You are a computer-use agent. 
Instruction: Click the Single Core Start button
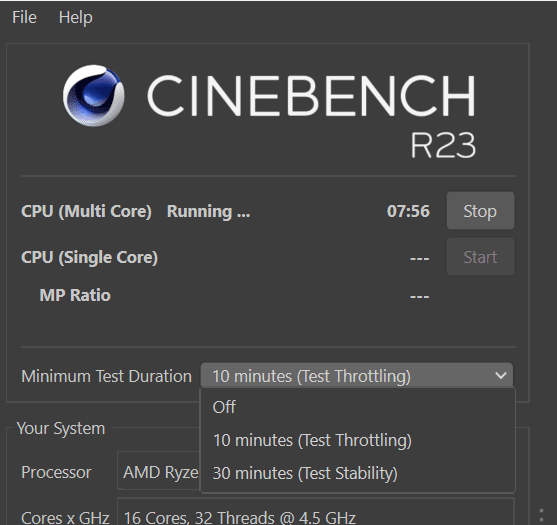(480, 257)
